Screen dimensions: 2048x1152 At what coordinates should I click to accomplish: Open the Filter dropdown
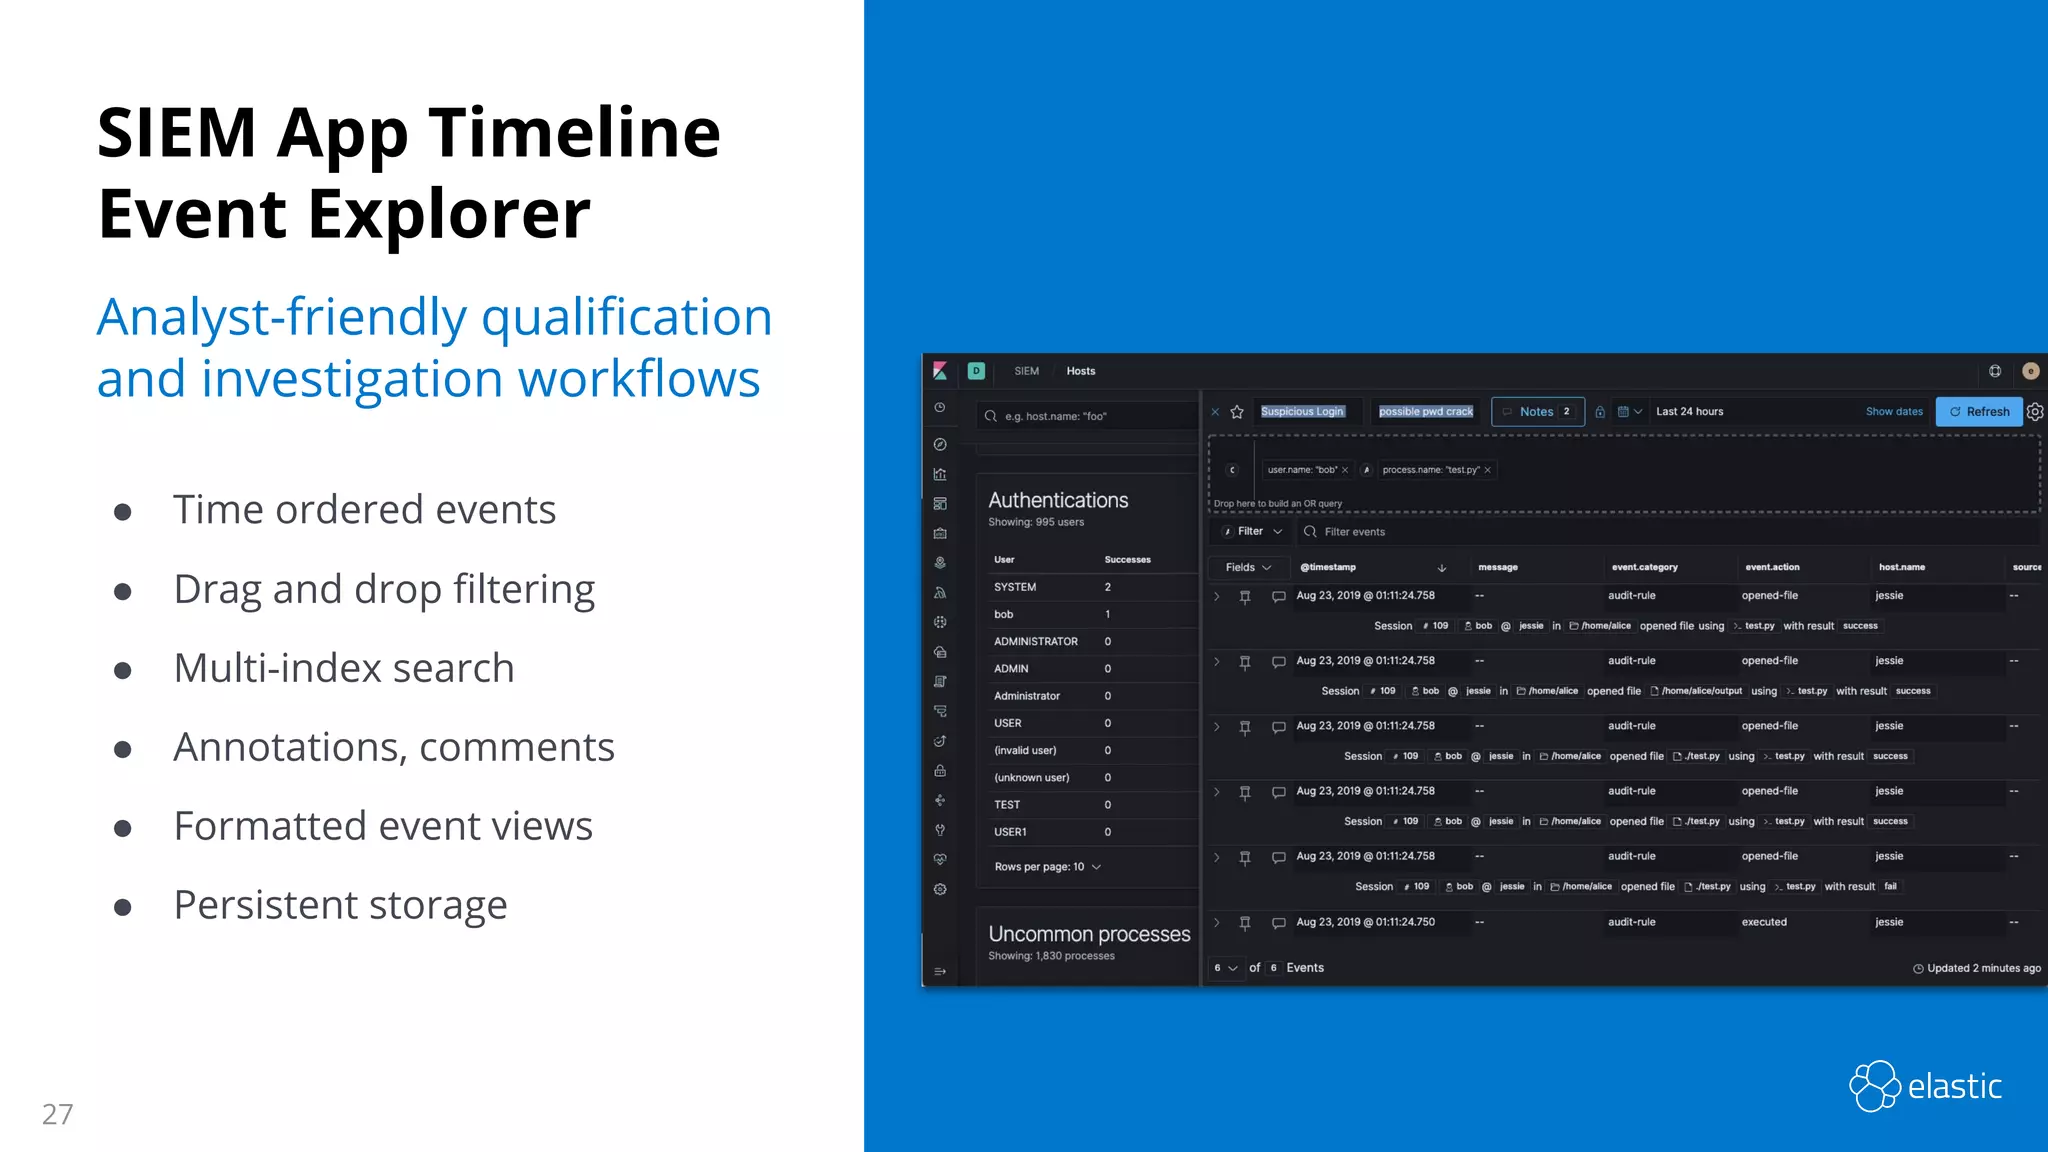pos(1253,531)
